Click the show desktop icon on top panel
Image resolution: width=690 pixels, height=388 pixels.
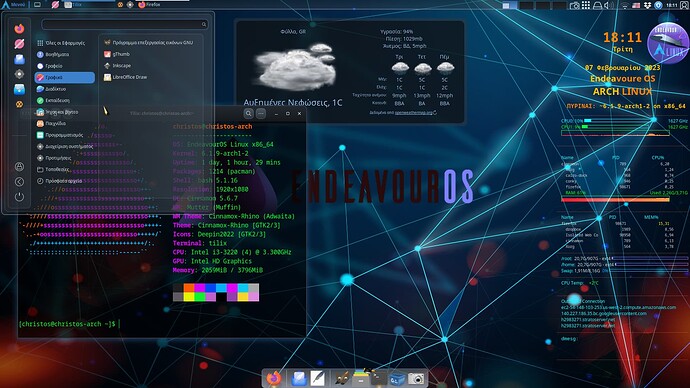(x=37, y=5)
